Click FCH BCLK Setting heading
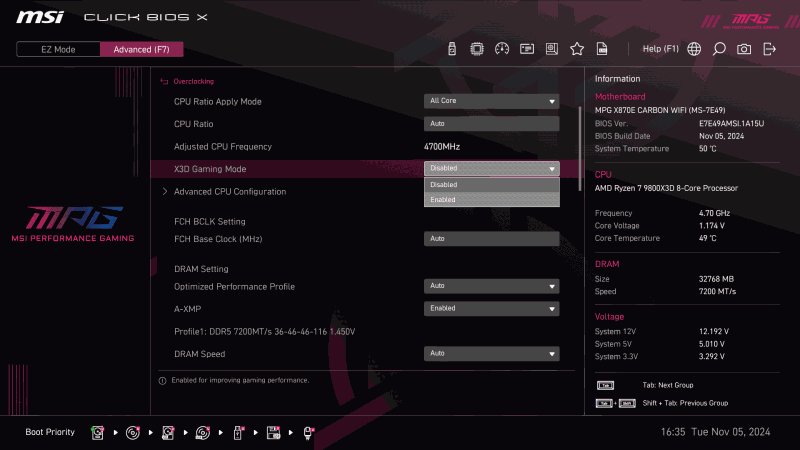The height and width of the screenshot is (450, 800). (x=210, y=222)
